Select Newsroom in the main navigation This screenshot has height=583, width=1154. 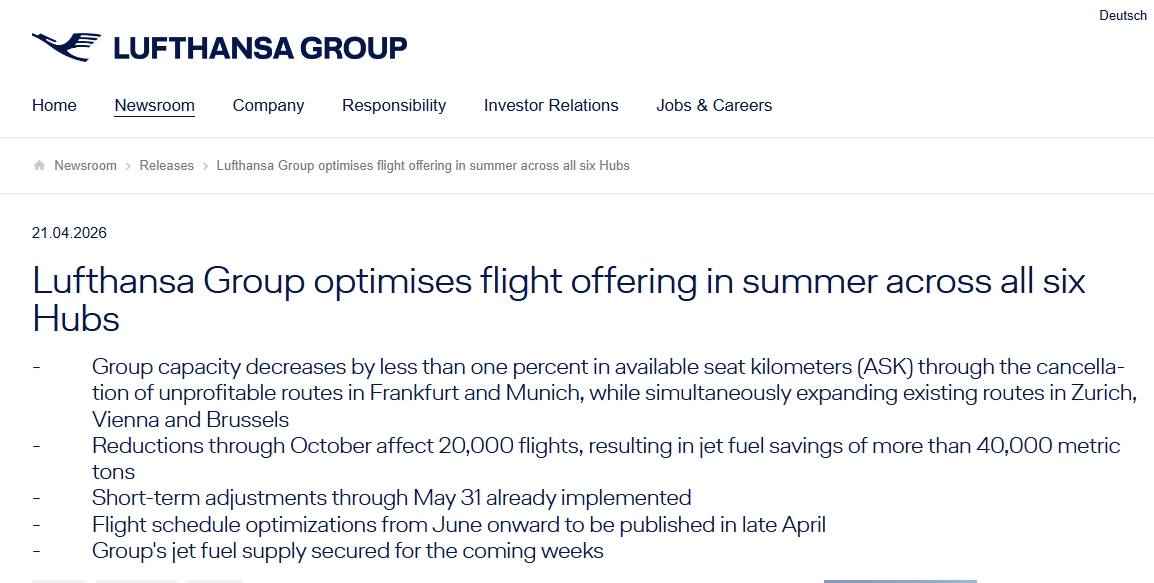[x=154, y=105]
